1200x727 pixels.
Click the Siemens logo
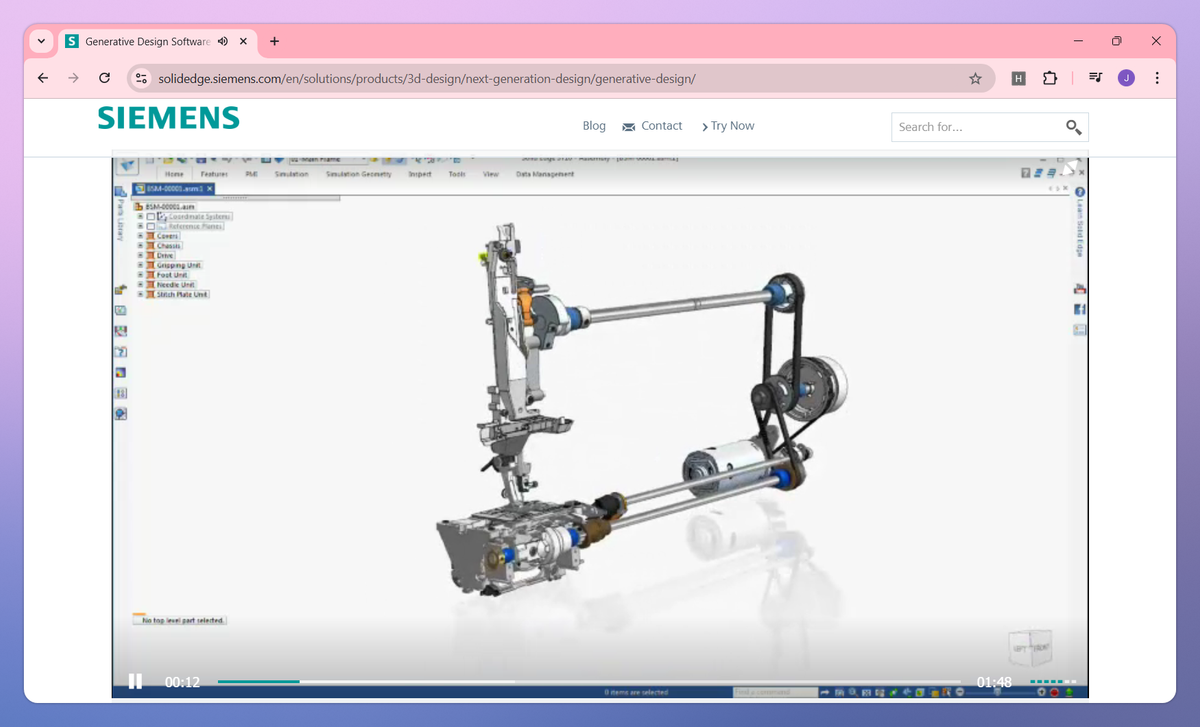tap(169, 118)
